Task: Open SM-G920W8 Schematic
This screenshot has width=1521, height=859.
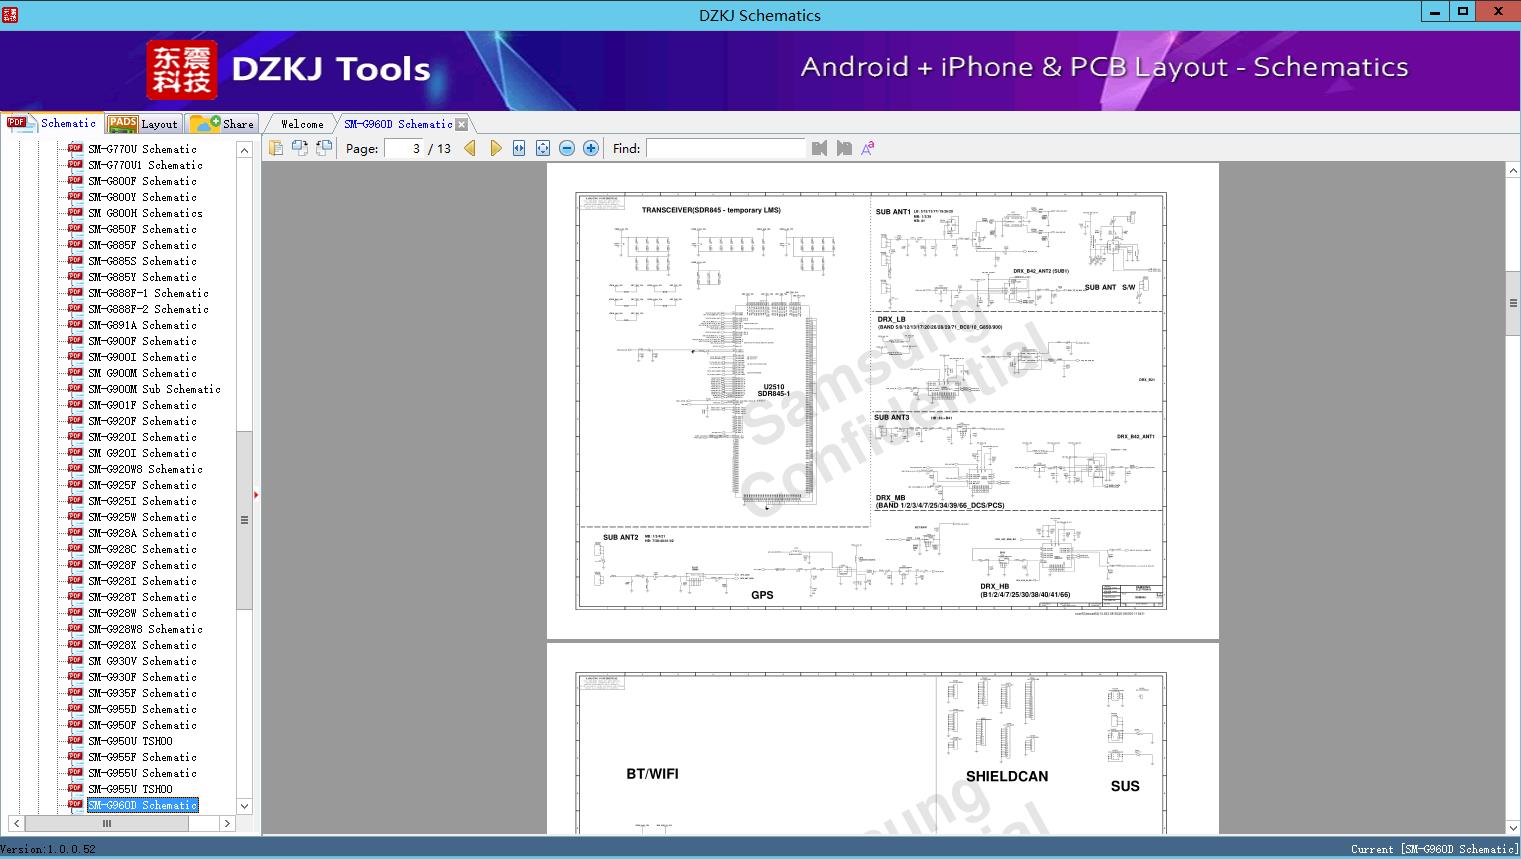Action: pyautogui.click(x=145, y=469)
